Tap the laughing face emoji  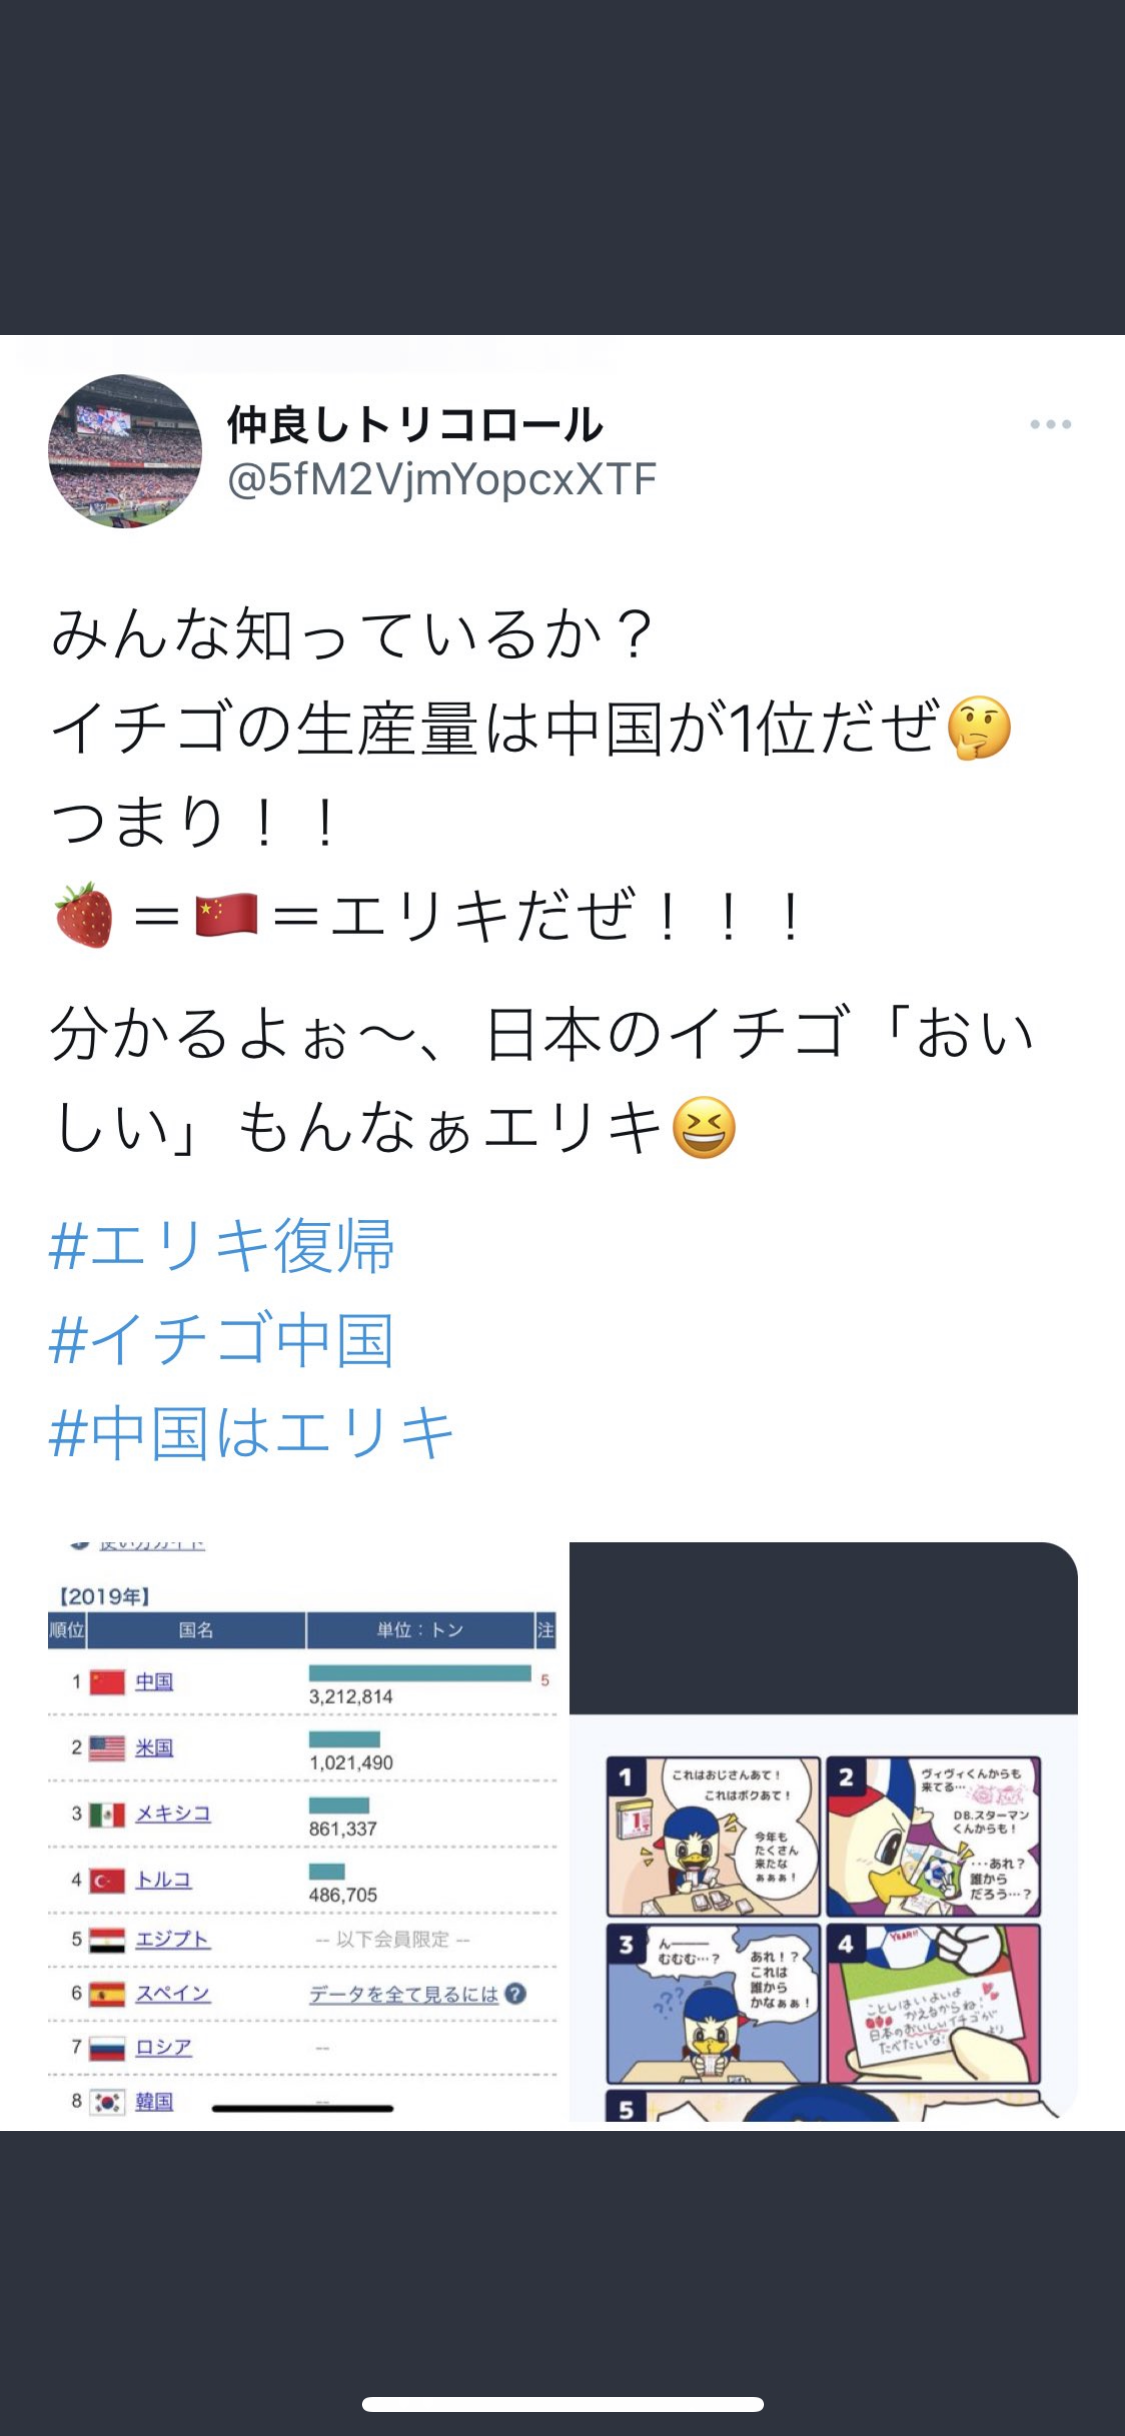[x=704, y=1127]
